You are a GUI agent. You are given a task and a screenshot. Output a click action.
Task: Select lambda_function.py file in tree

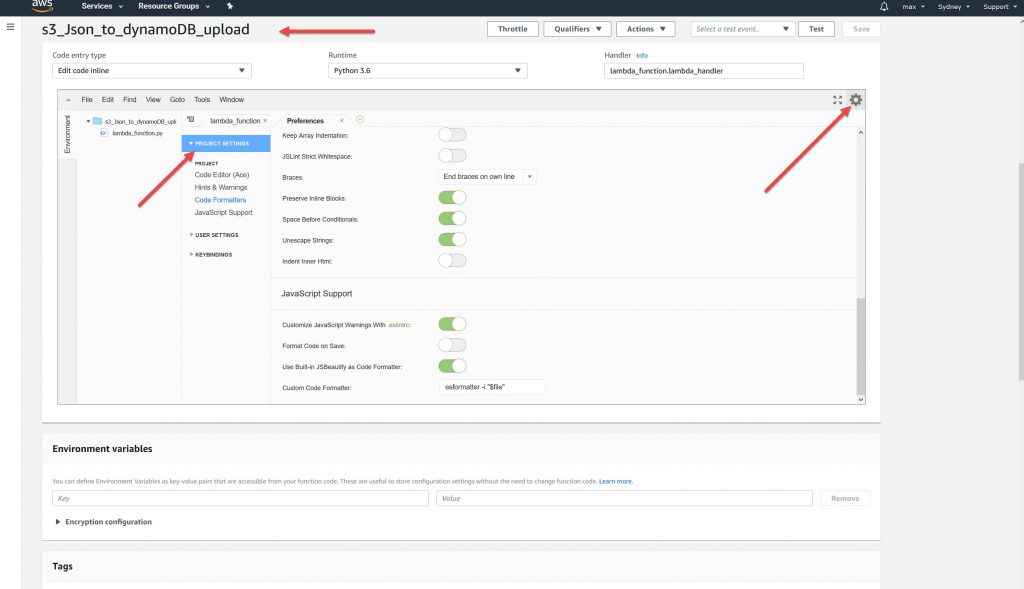point(135,133)
